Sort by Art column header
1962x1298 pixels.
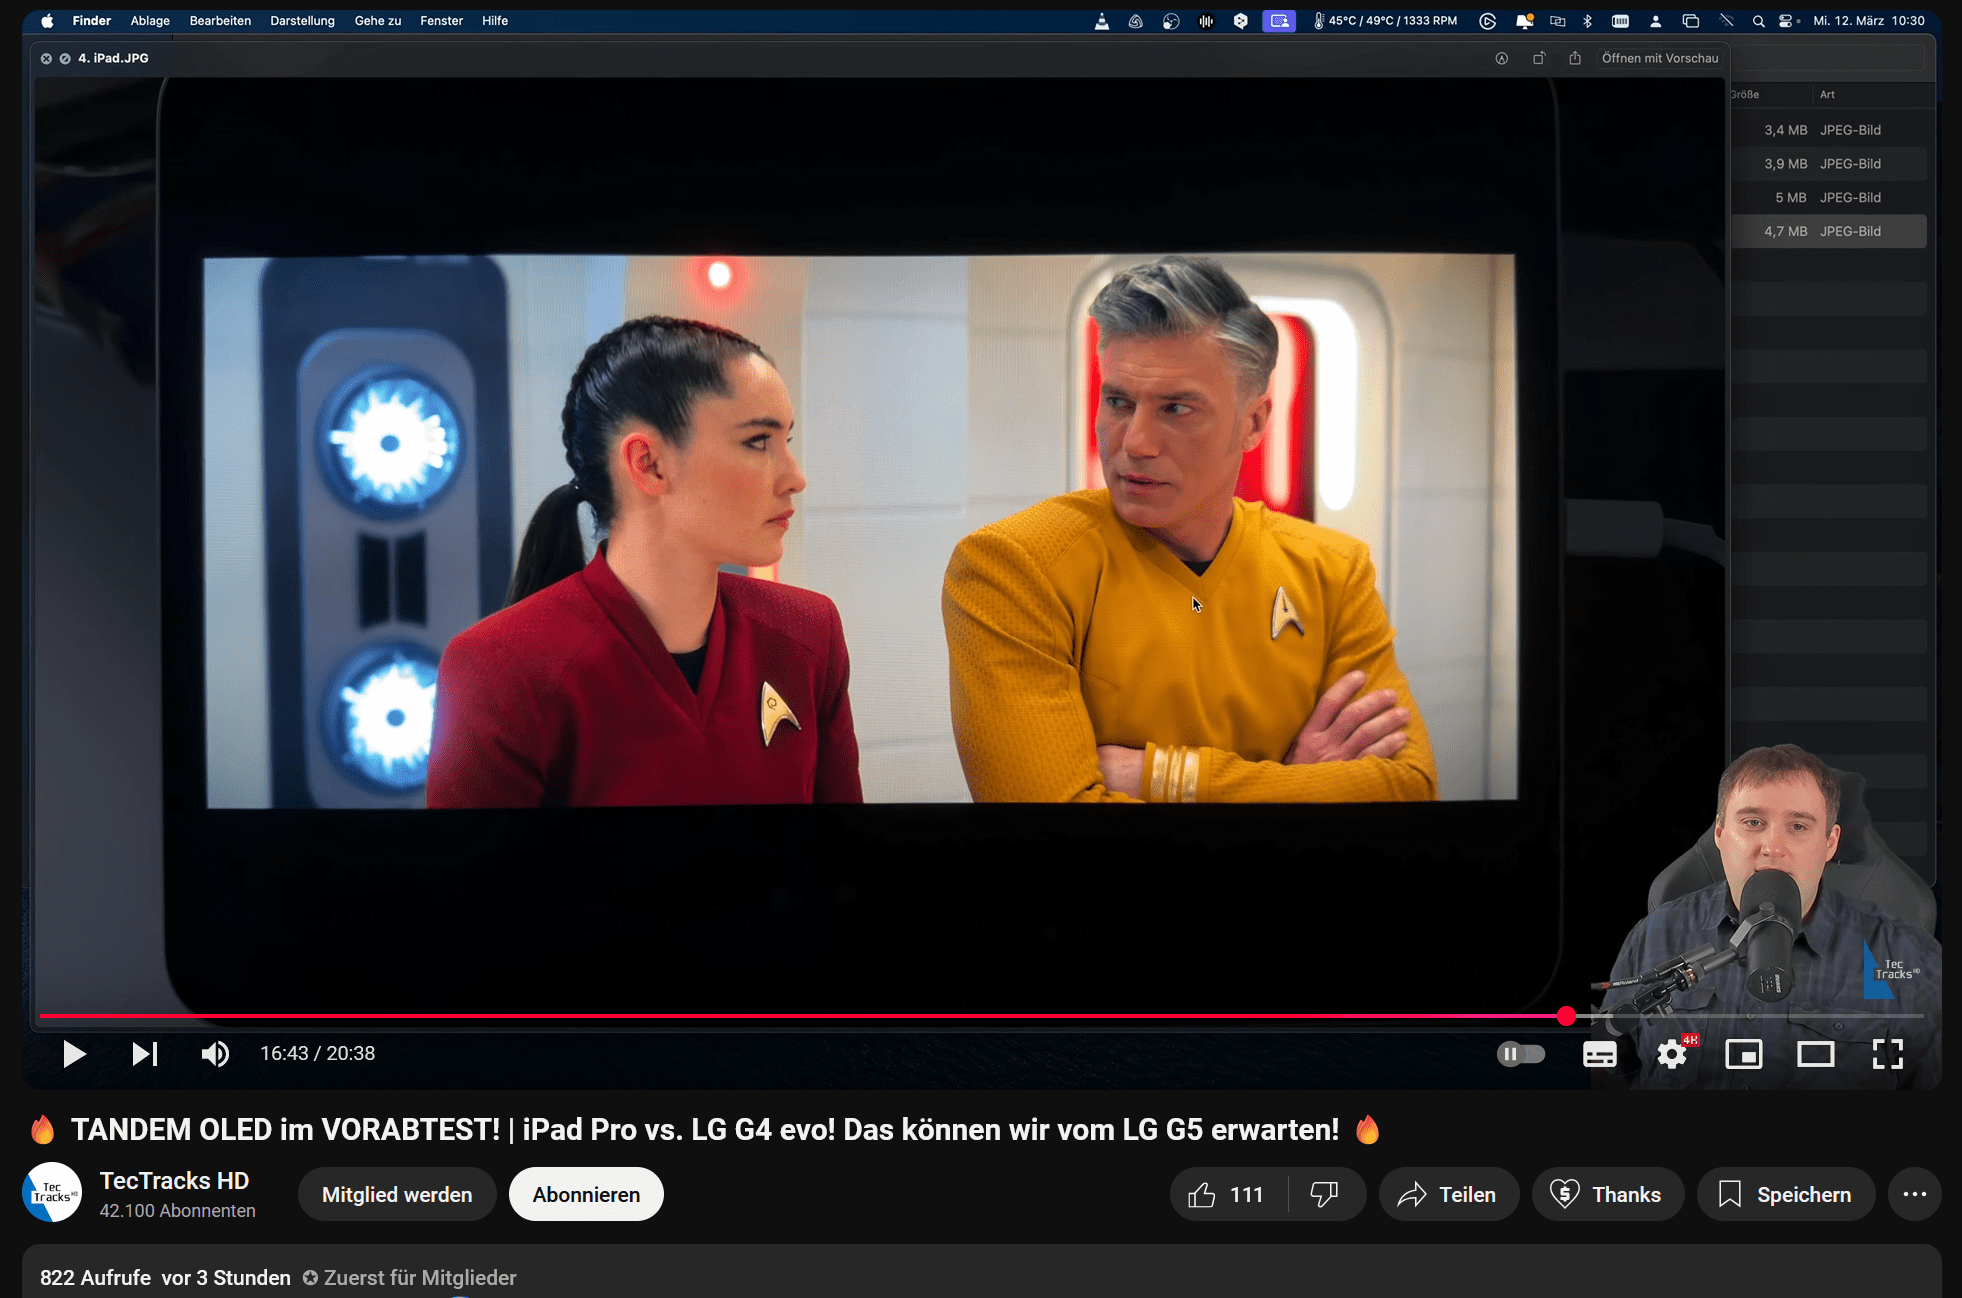[x=1827, y=94]
